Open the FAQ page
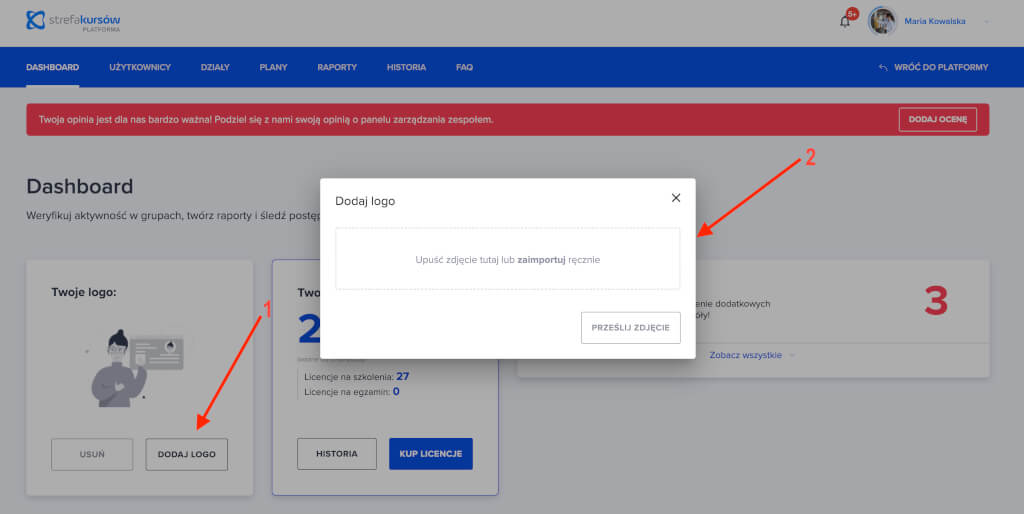This screenshot has width=1024, height=514. (464, 68)
